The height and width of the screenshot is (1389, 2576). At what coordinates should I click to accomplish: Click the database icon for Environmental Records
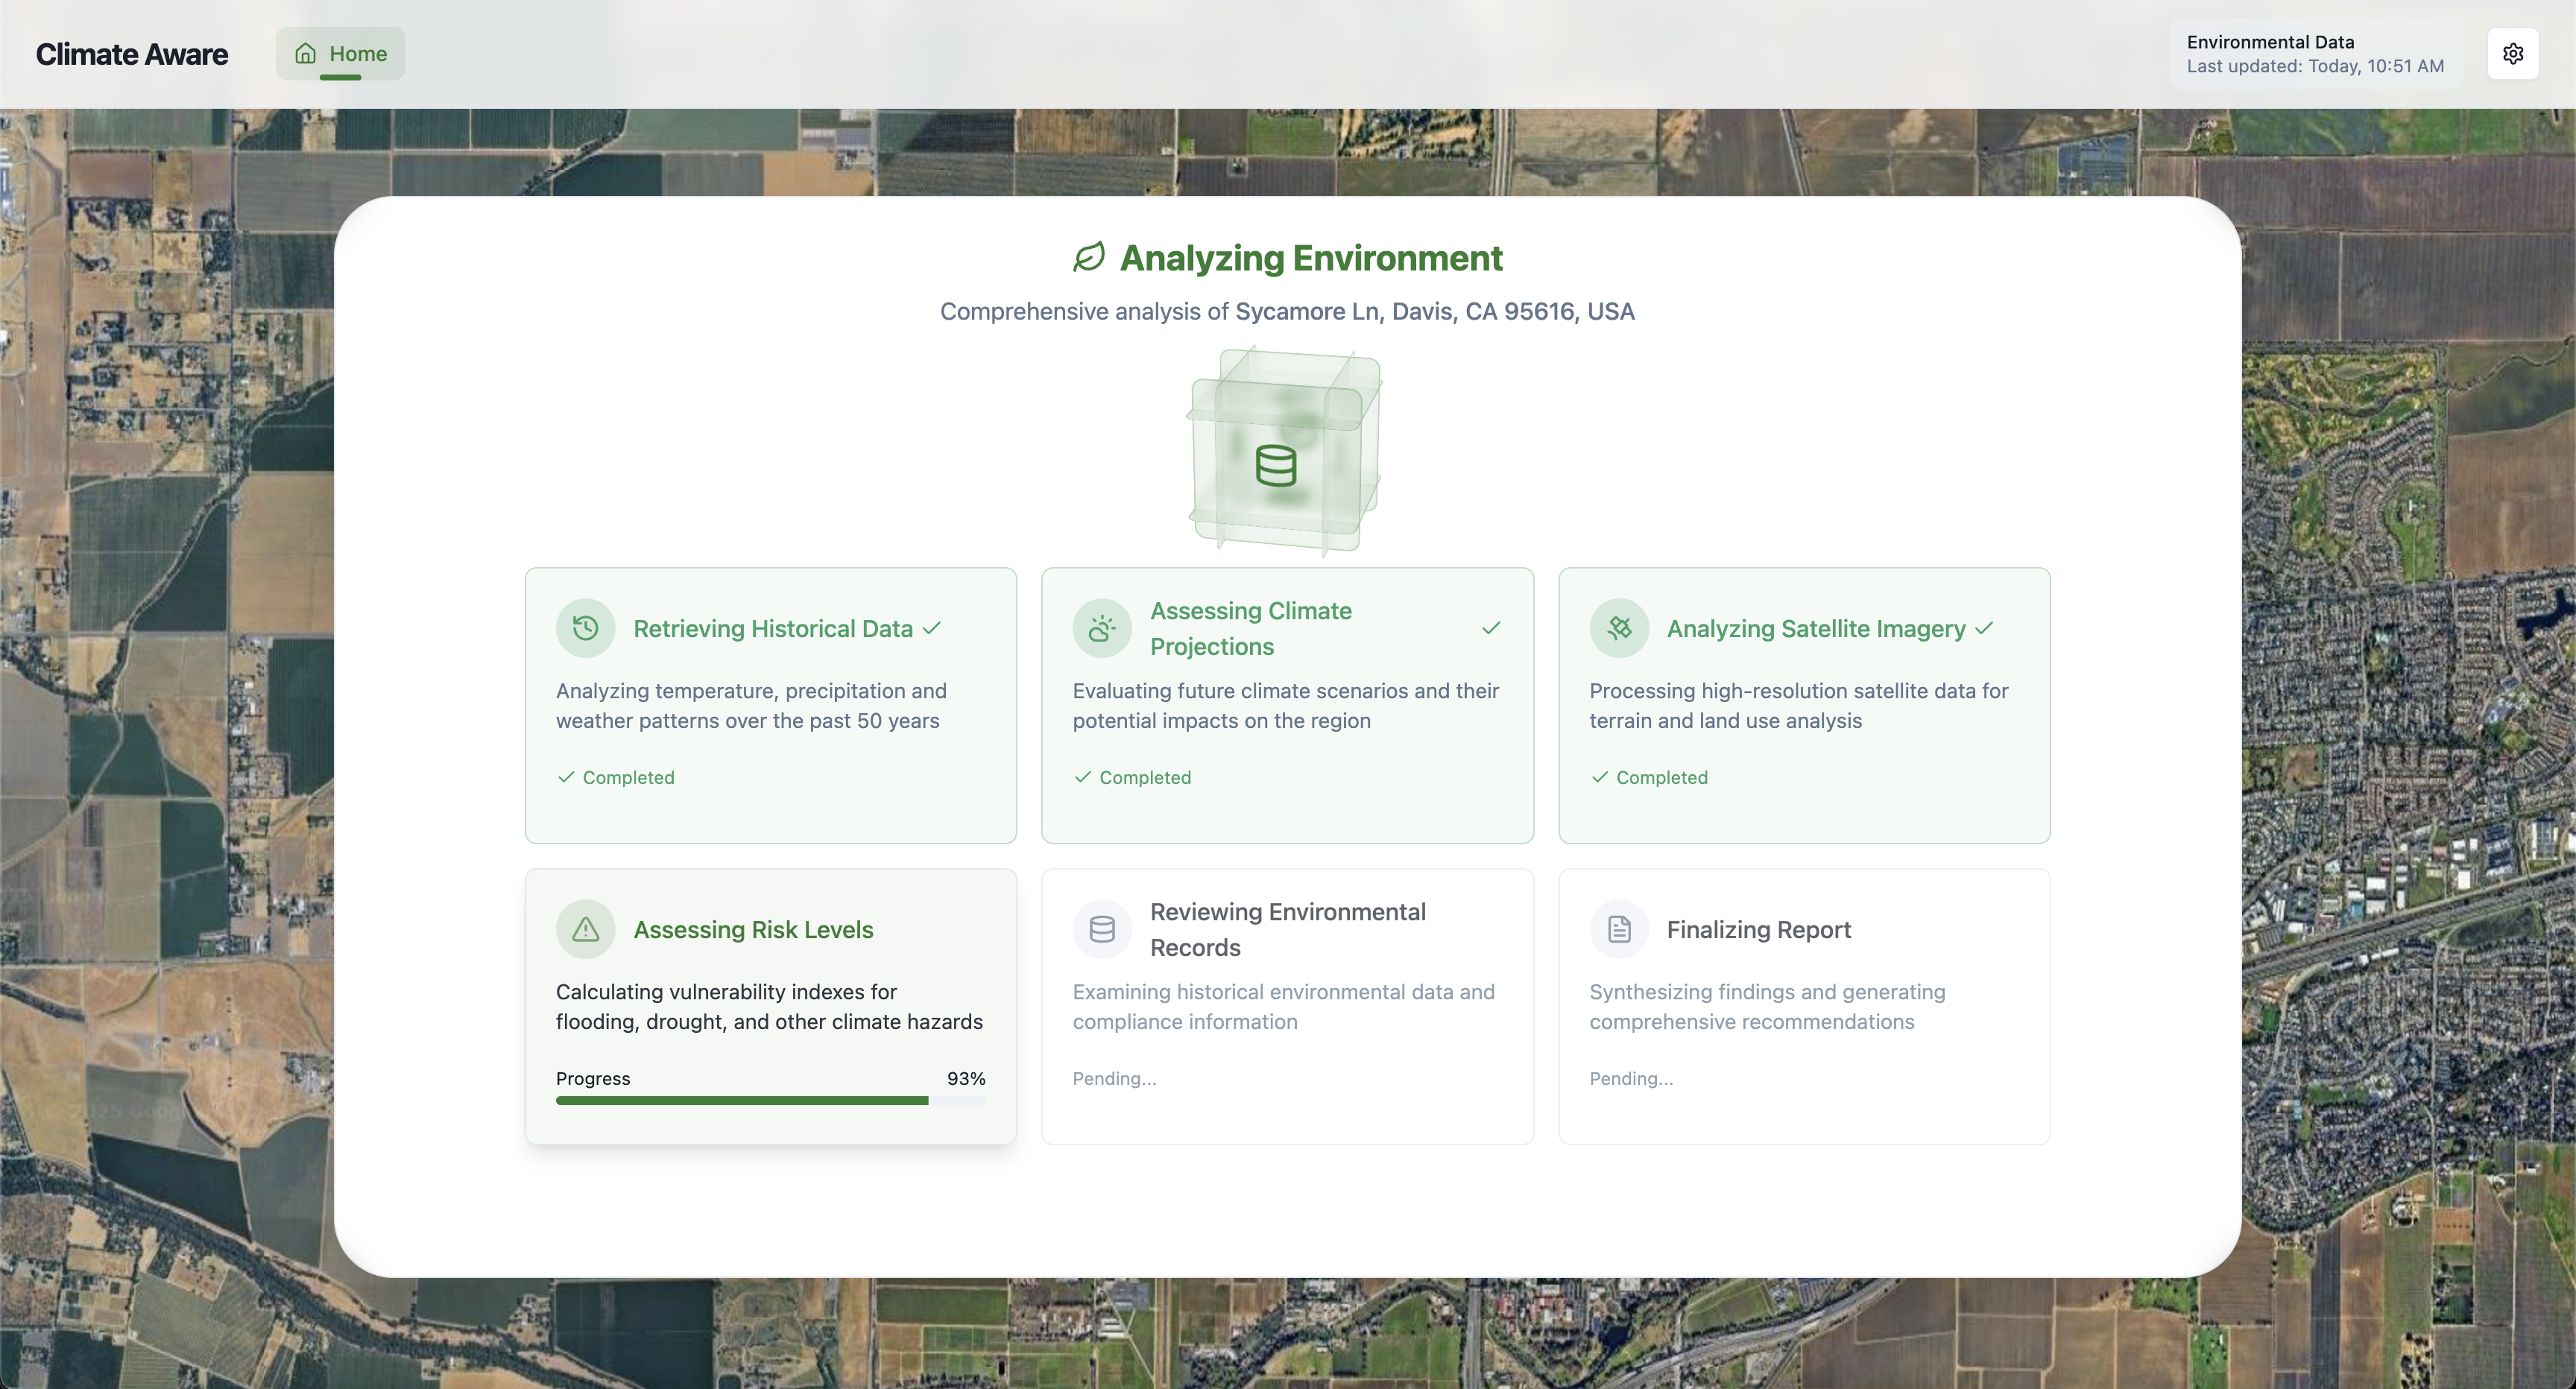point(1101,929)
